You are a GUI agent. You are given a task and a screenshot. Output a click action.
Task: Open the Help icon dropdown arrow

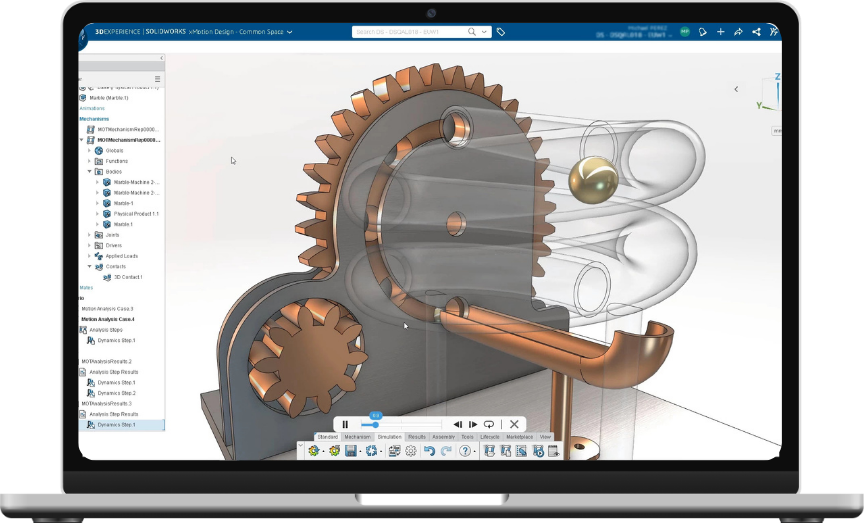[x=474, y=451]
